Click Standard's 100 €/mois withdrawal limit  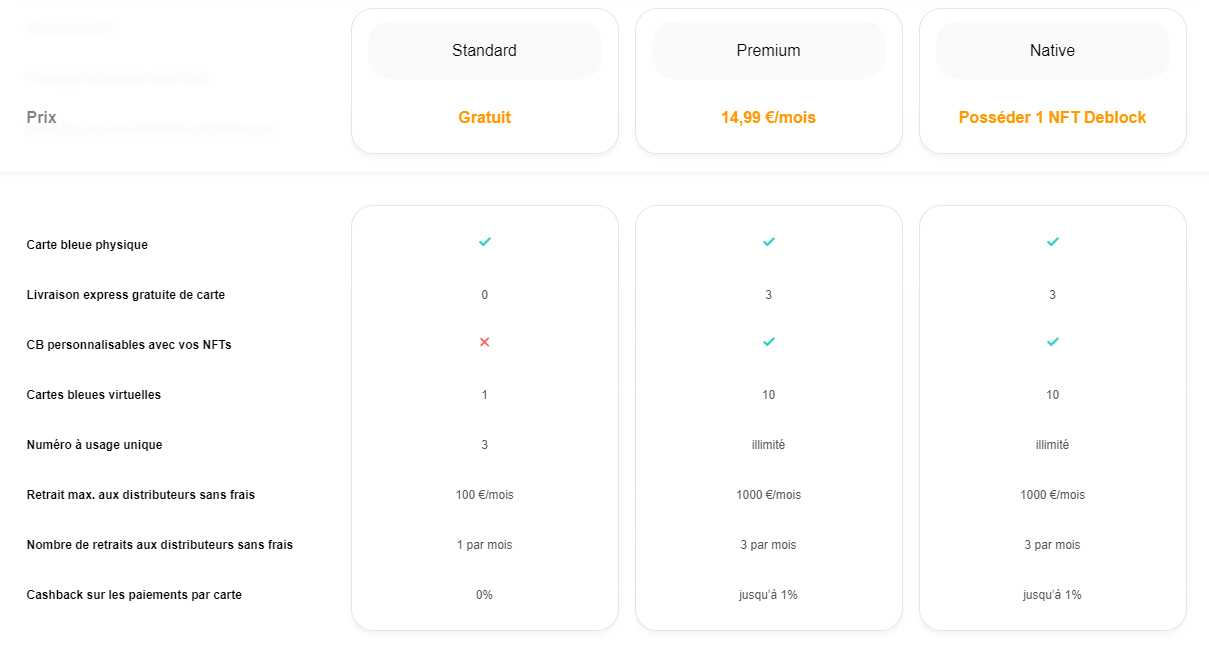(x=485, y=495)
